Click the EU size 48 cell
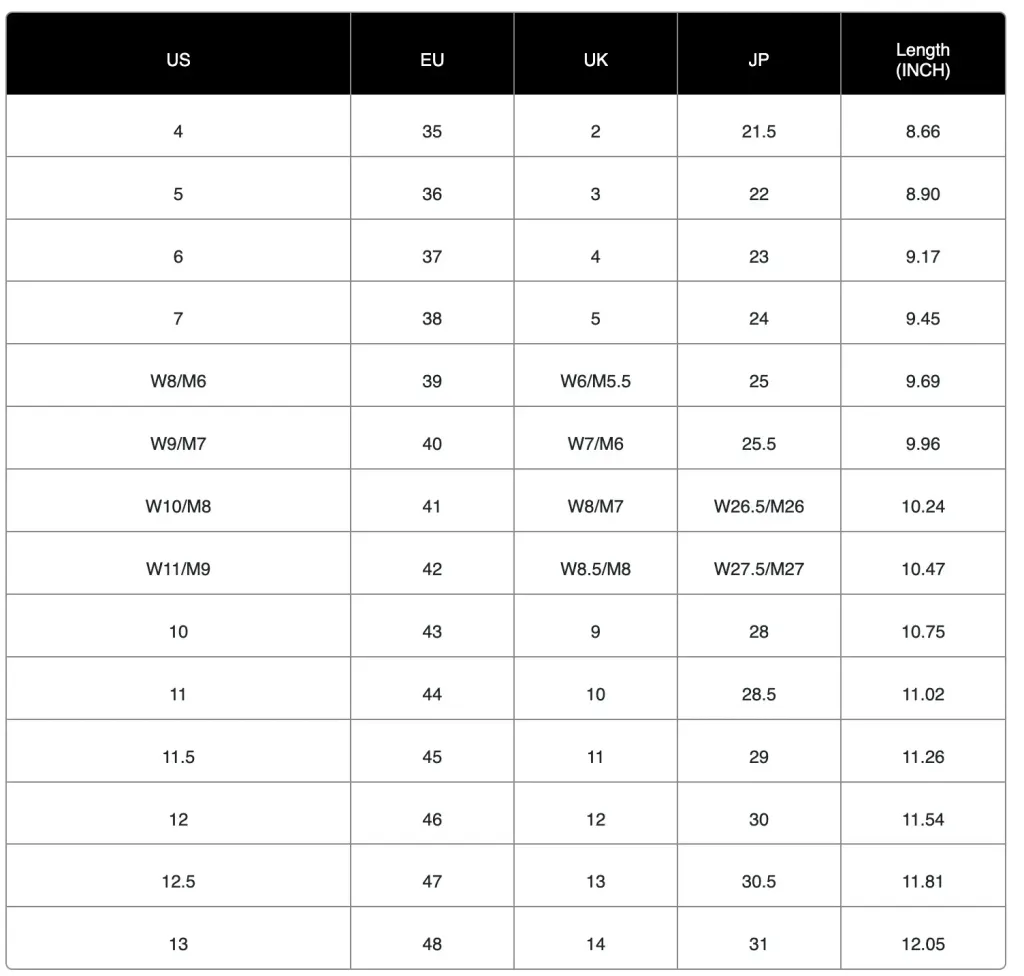 [x=432, y=944]
